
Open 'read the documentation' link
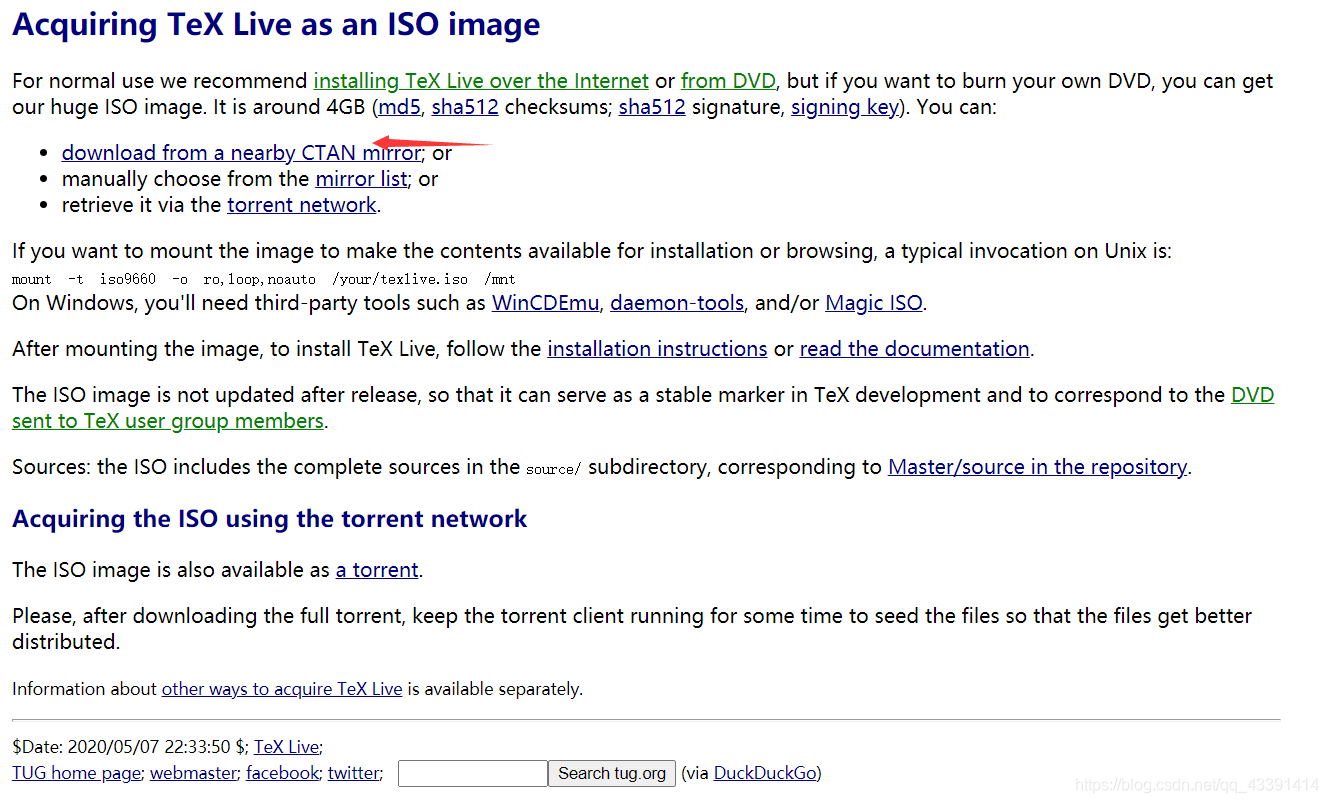click(914, 349)
